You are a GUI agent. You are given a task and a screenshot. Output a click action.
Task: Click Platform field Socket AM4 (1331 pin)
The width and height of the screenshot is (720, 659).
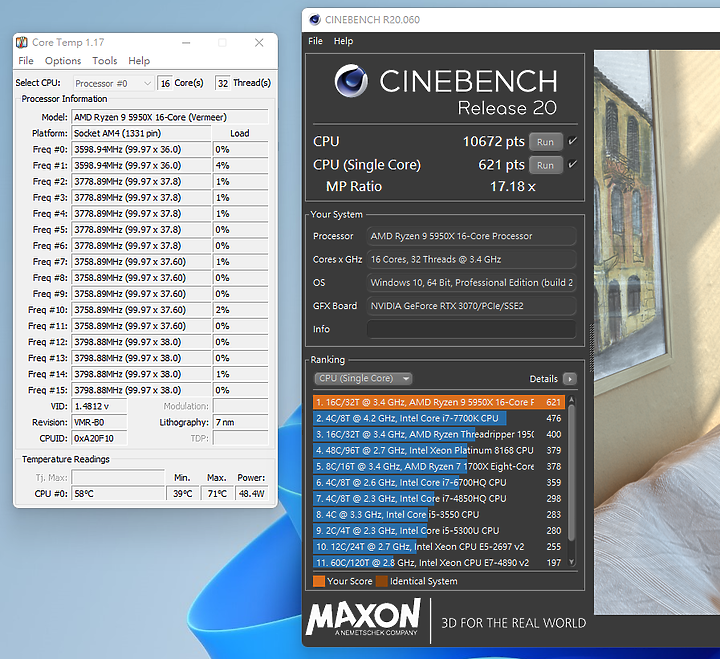pos(141,133)
